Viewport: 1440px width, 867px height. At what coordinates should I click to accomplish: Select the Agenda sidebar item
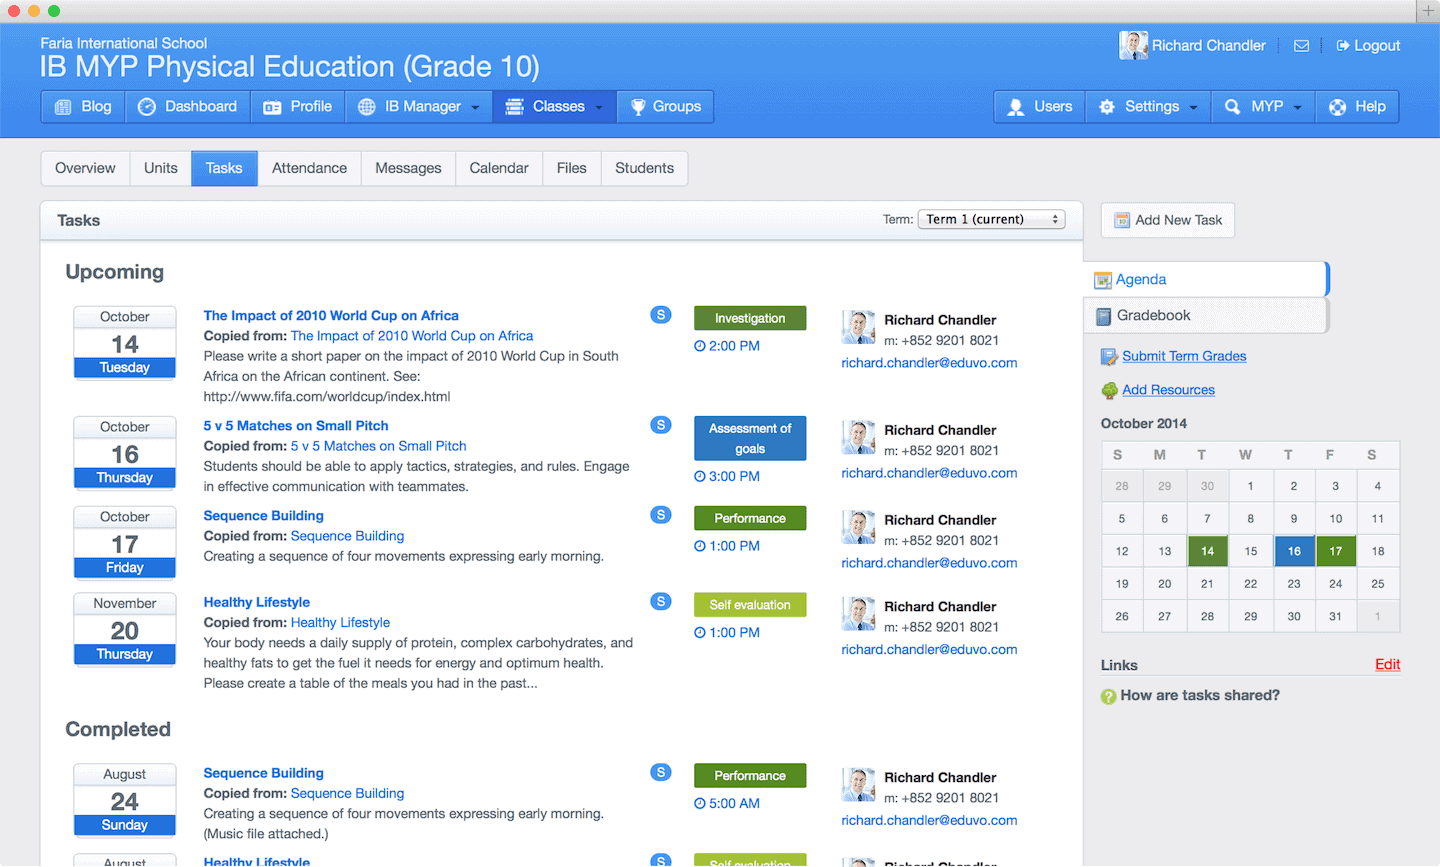coord(1206,280)
